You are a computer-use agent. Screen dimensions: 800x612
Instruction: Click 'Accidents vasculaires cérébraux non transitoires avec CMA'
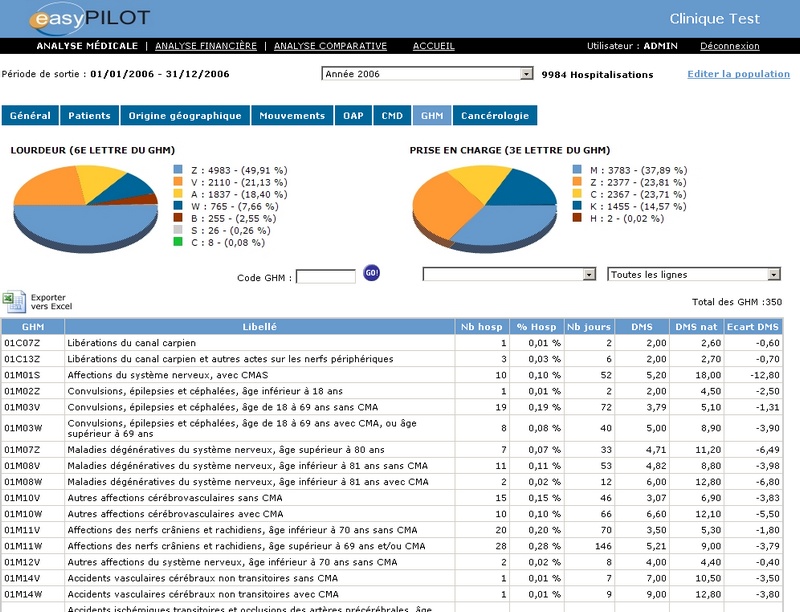pyautogui.click(x=203, y=594)
